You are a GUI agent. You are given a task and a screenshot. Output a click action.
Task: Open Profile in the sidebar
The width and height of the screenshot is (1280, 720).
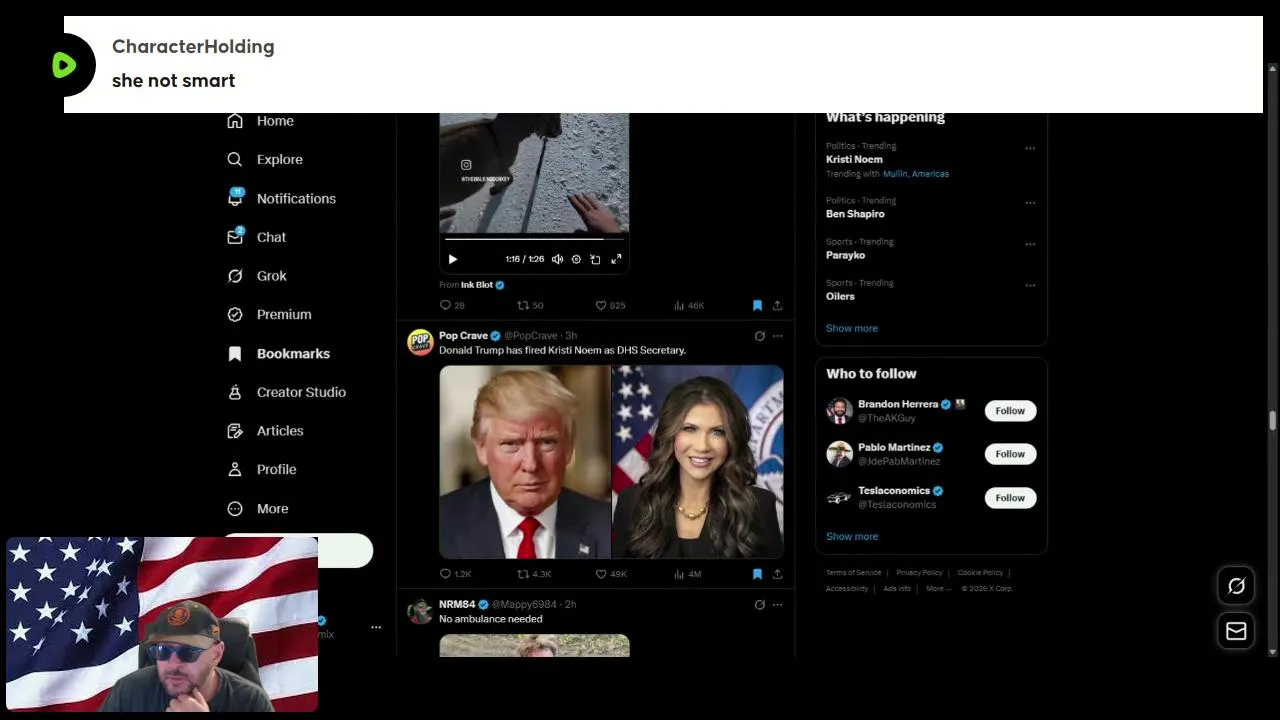(x=261, y=469)
